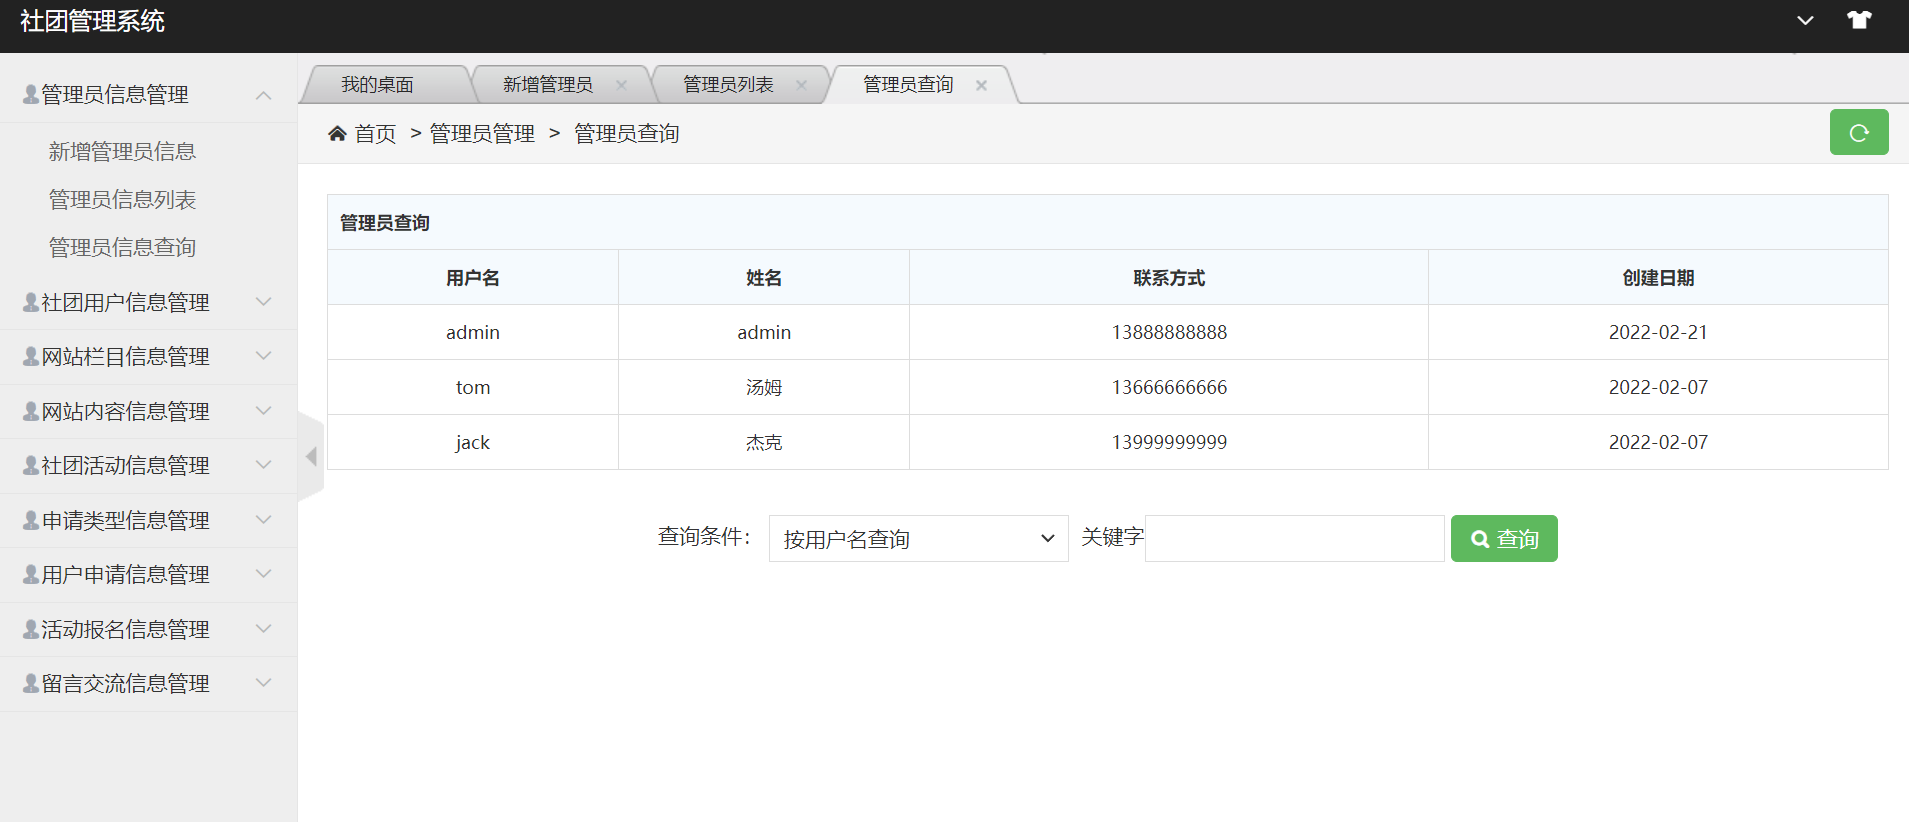
Task: Expand the 申请类型信息管理 chevron
Action: 264,519
